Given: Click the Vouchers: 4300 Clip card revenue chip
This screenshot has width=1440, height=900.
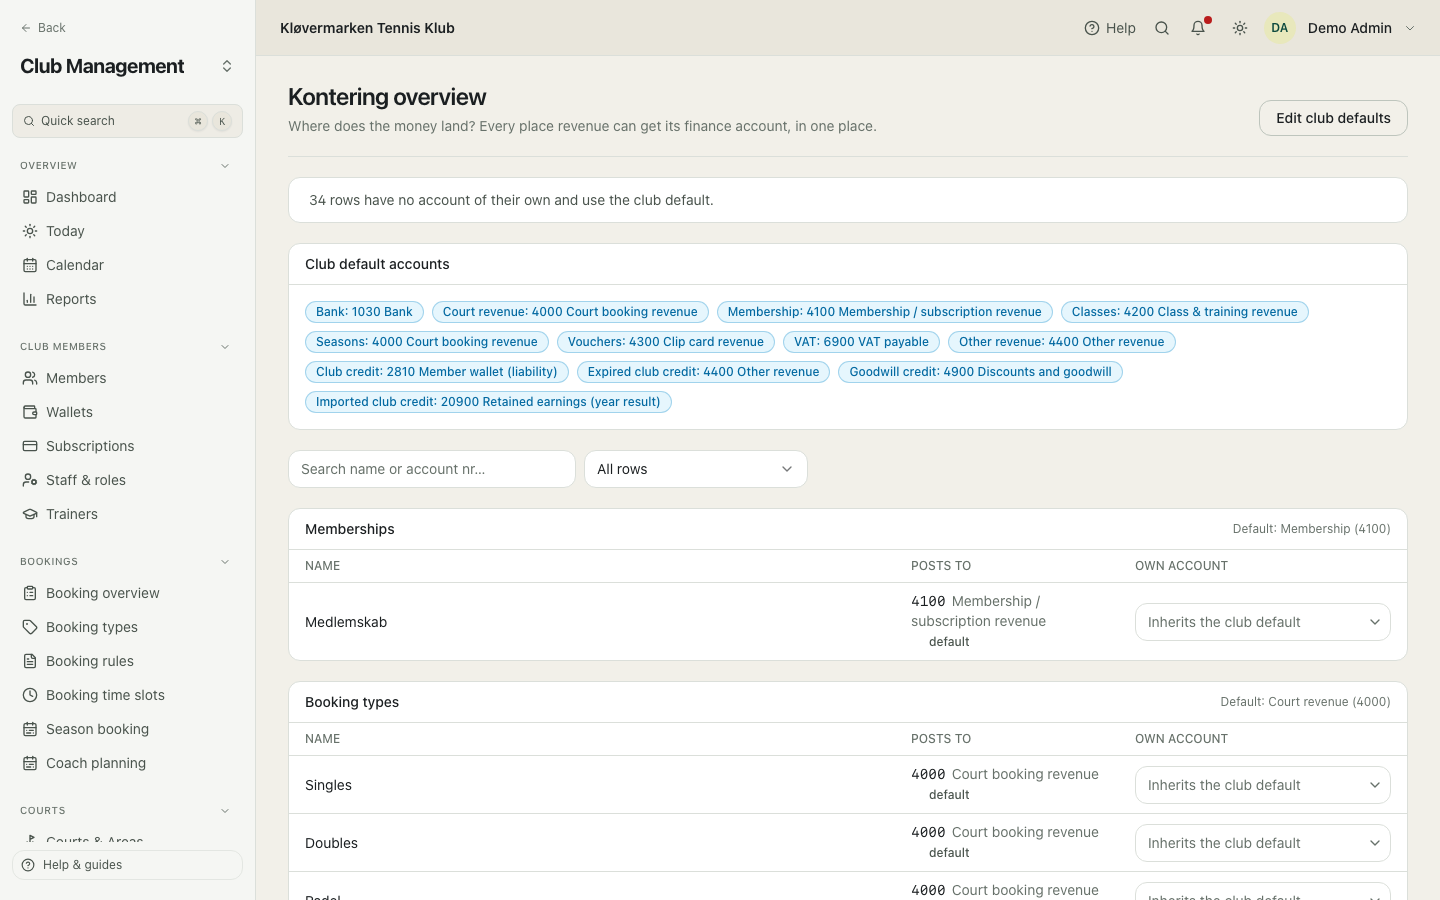Looking at the screenshot, I should click(x=666, y=342).
